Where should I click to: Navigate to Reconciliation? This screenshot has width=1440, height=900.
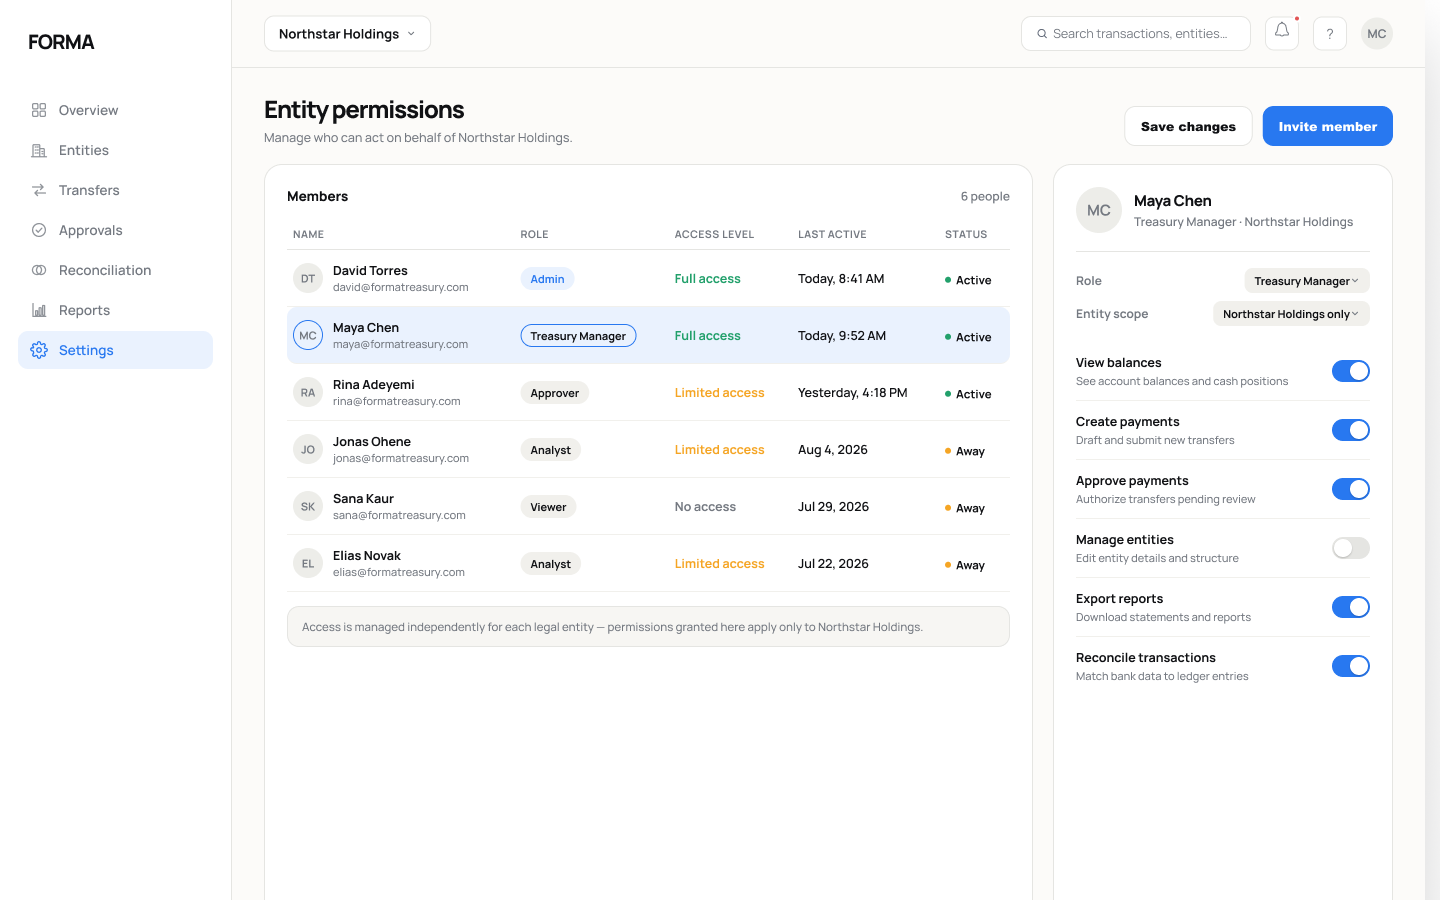pyautogui.click(x=115, y=270)
